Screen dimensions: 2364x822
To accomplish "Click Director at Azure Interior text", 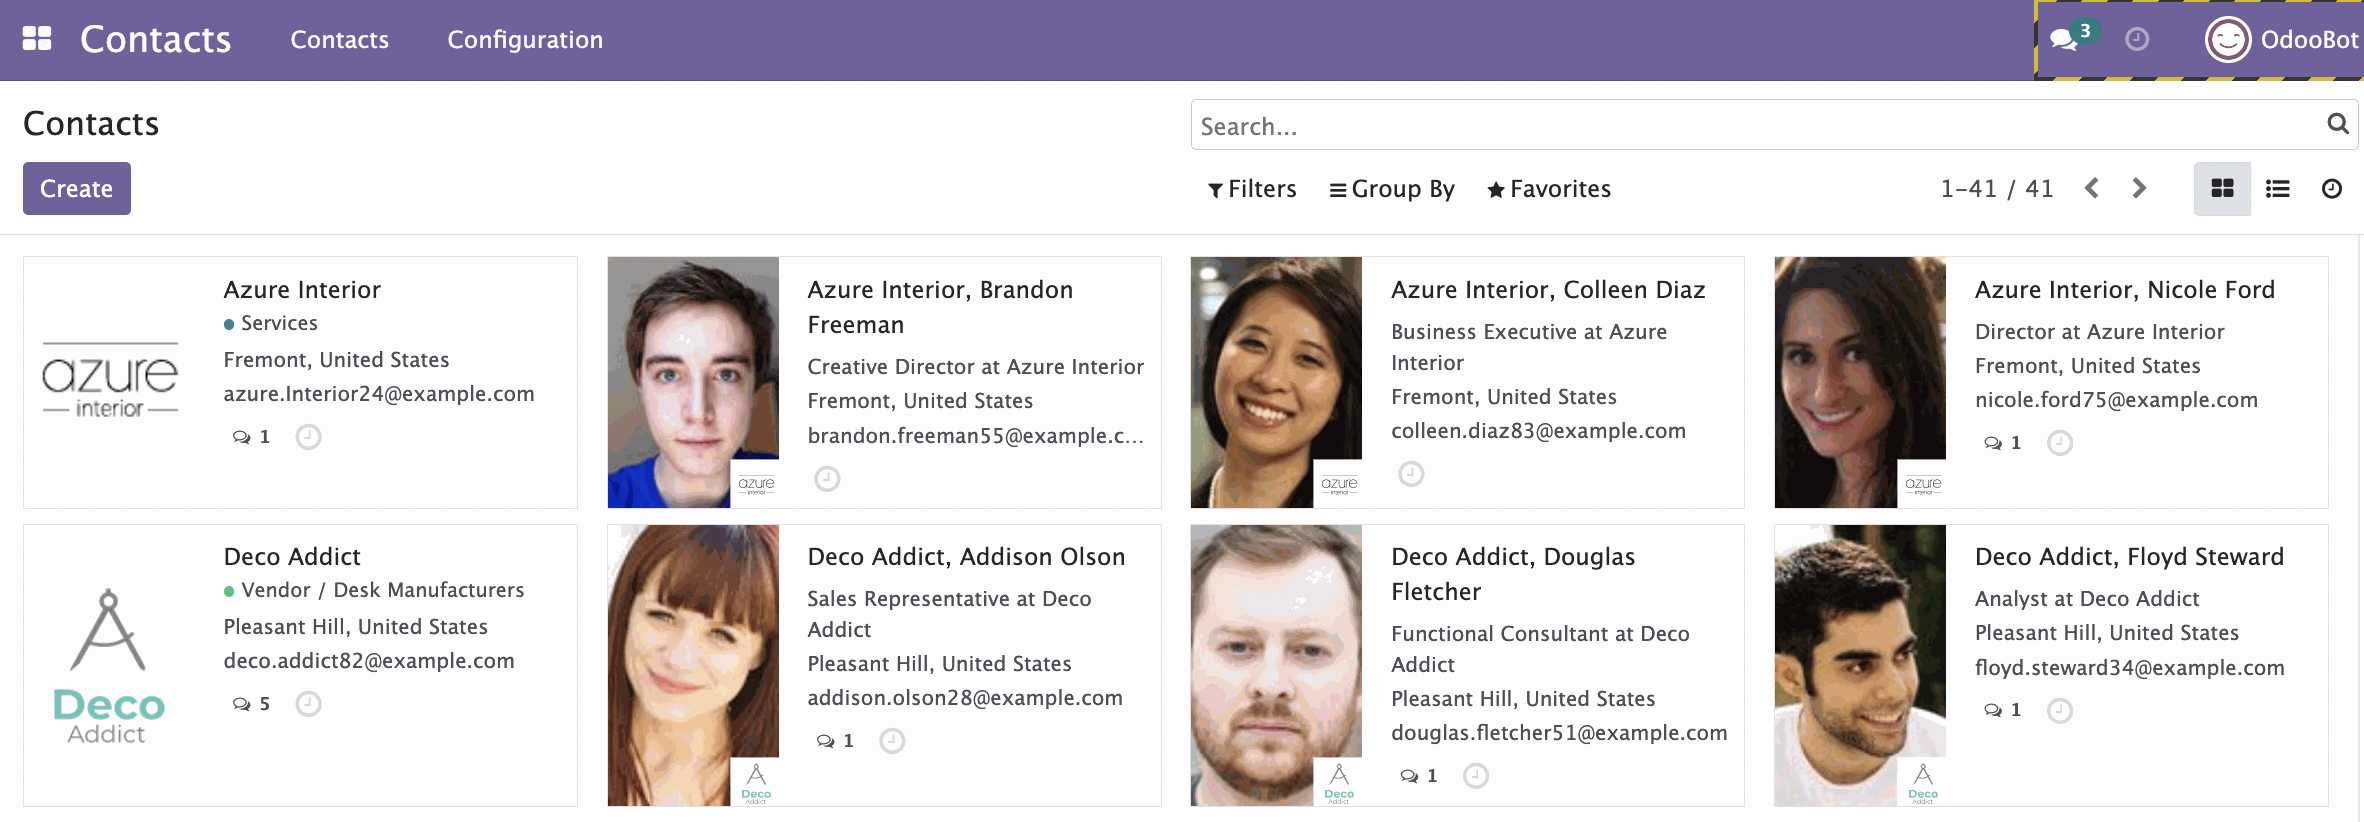I will pyautogui.click(x=2100, y=332).
